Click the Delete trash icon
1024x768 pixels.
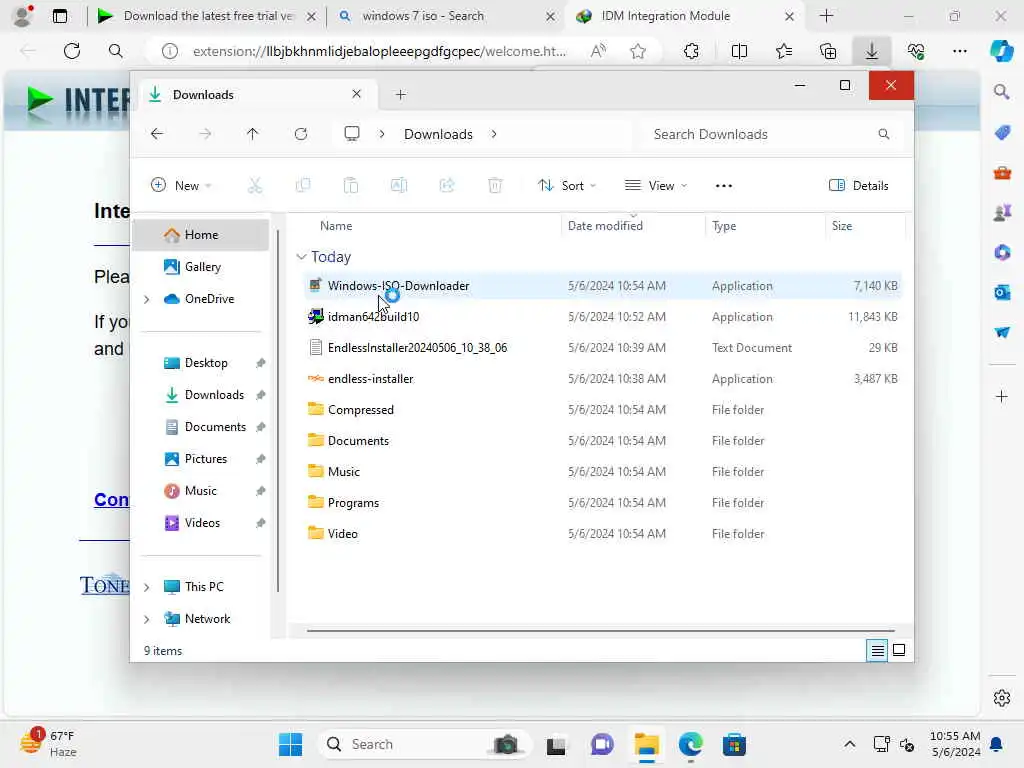pos(495,186)
